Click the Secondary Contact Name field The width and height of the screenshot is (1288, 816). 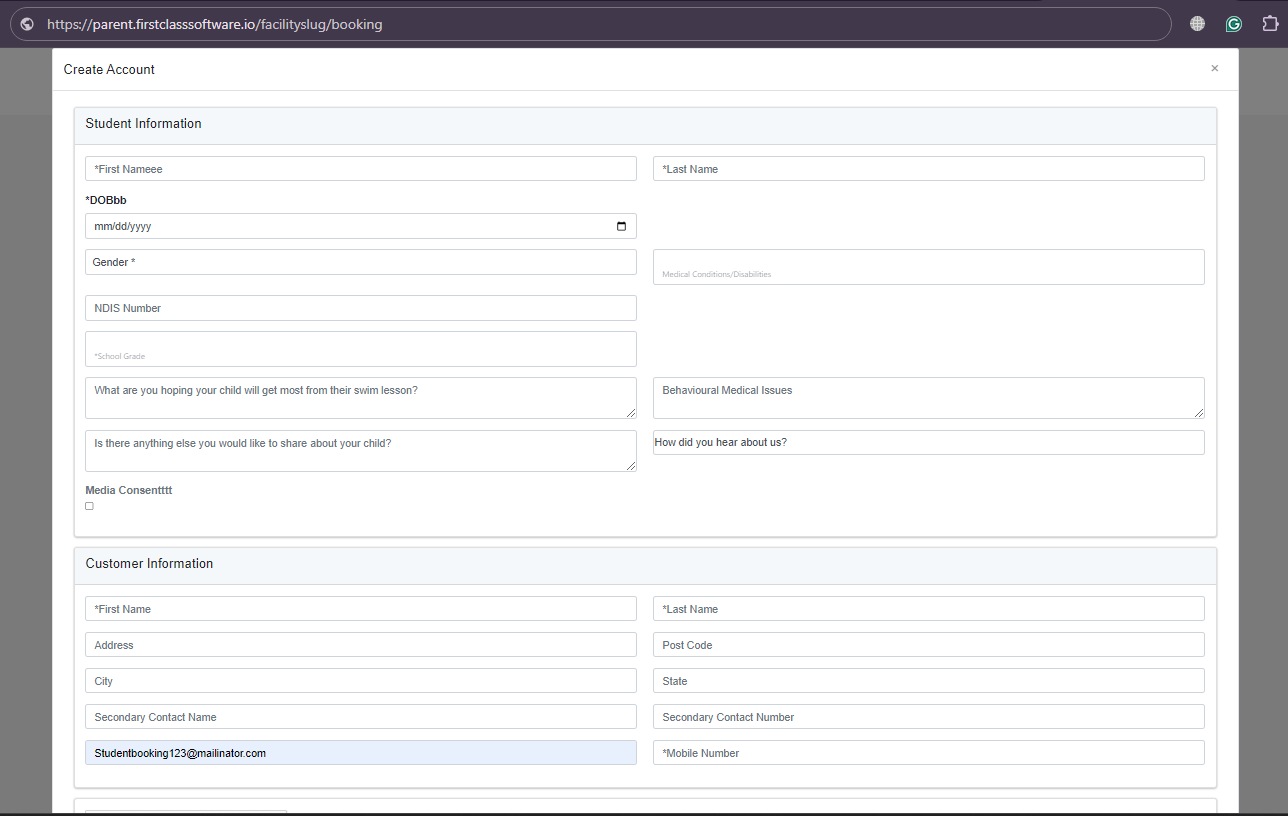(361, 717)
